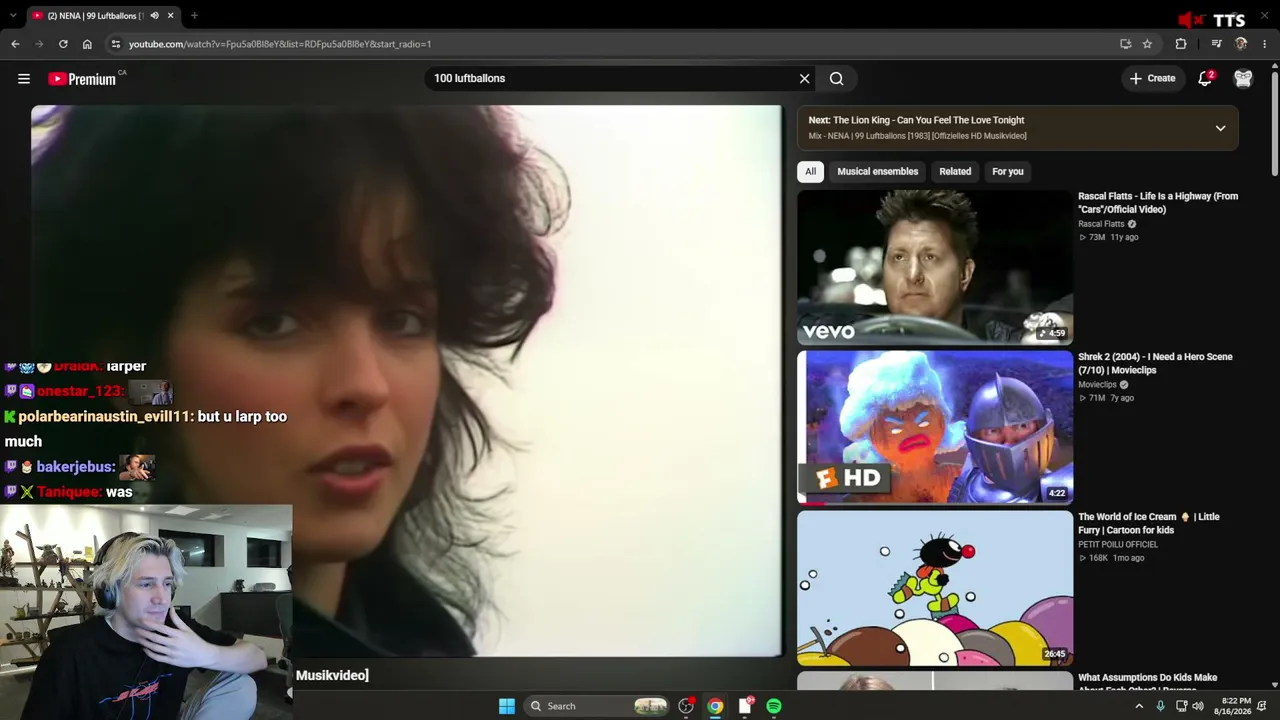This screenshot has width=1280, height=720.
Task: Open the Create menu
Action: (1152, 78)
